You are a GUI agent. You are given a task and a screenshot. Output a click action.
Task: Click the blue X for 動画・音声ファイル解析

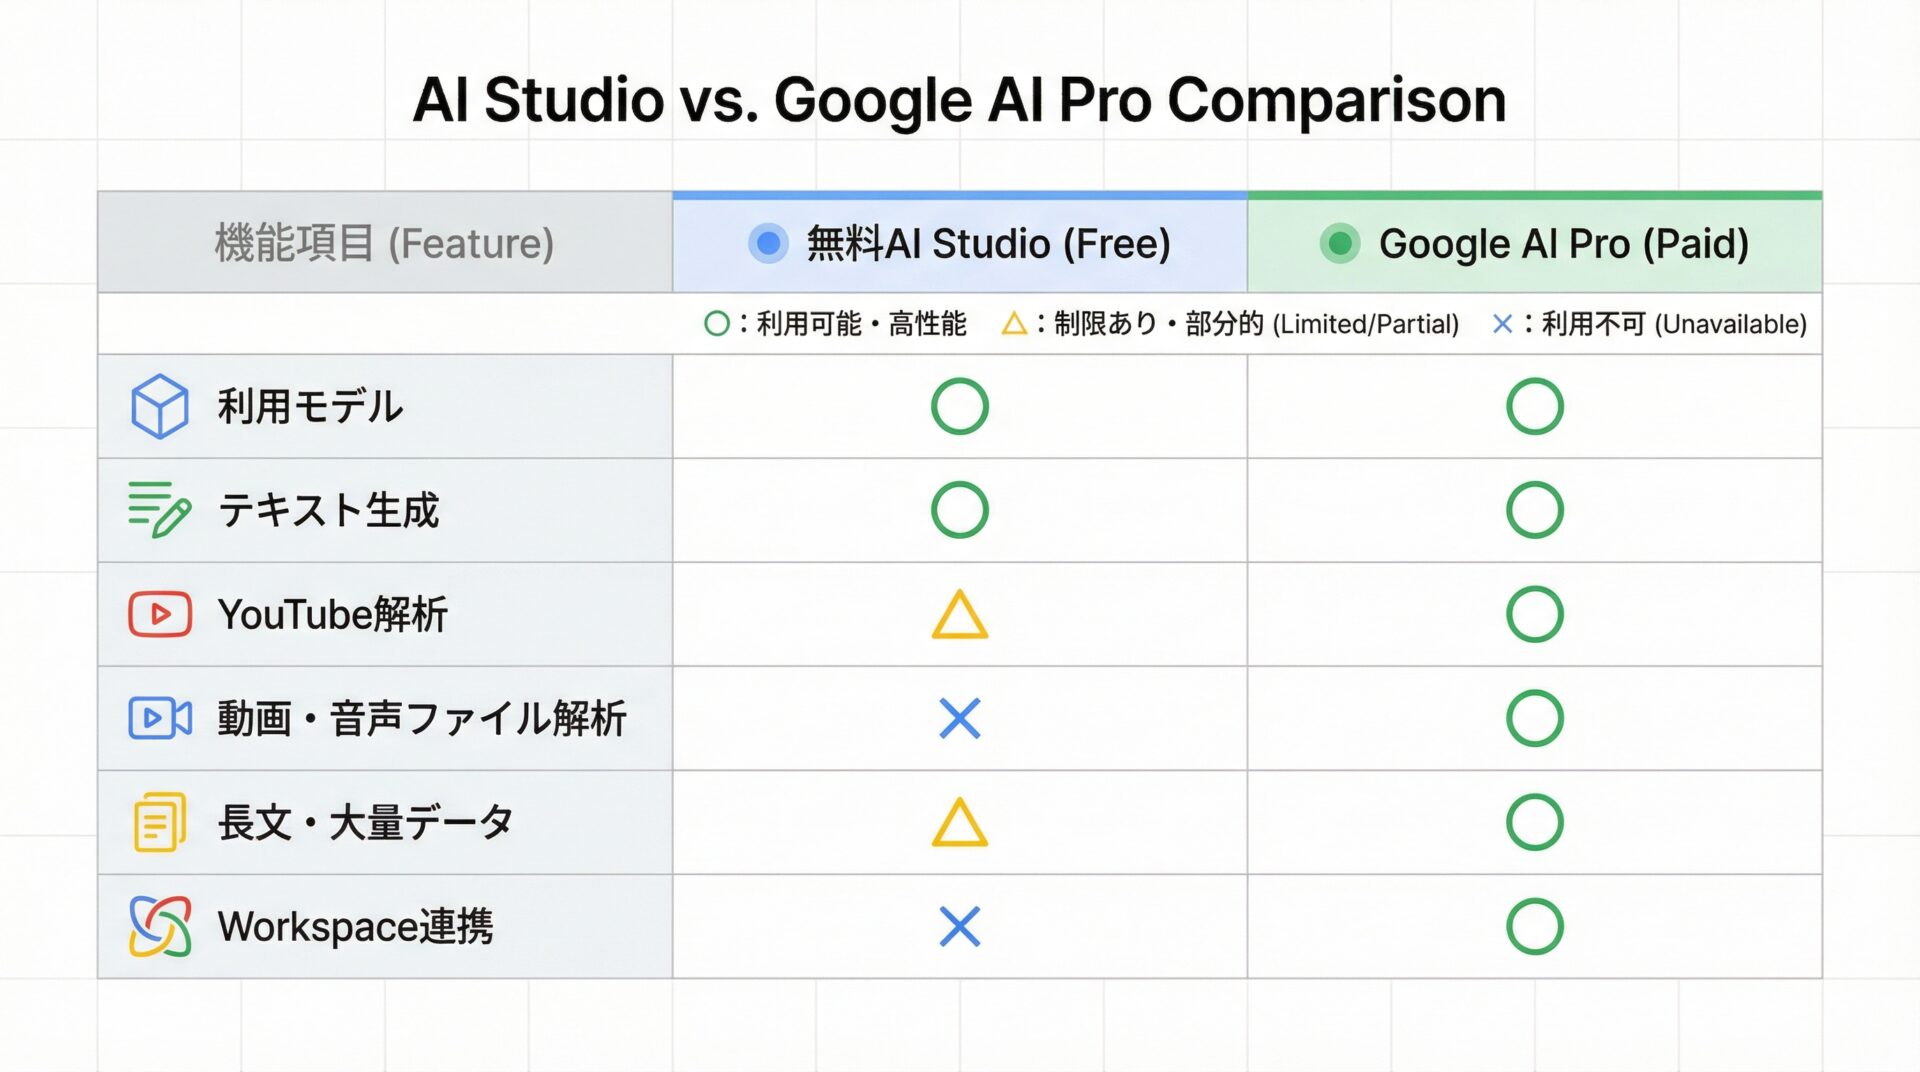pyautogui.click(x=959, y=718)
